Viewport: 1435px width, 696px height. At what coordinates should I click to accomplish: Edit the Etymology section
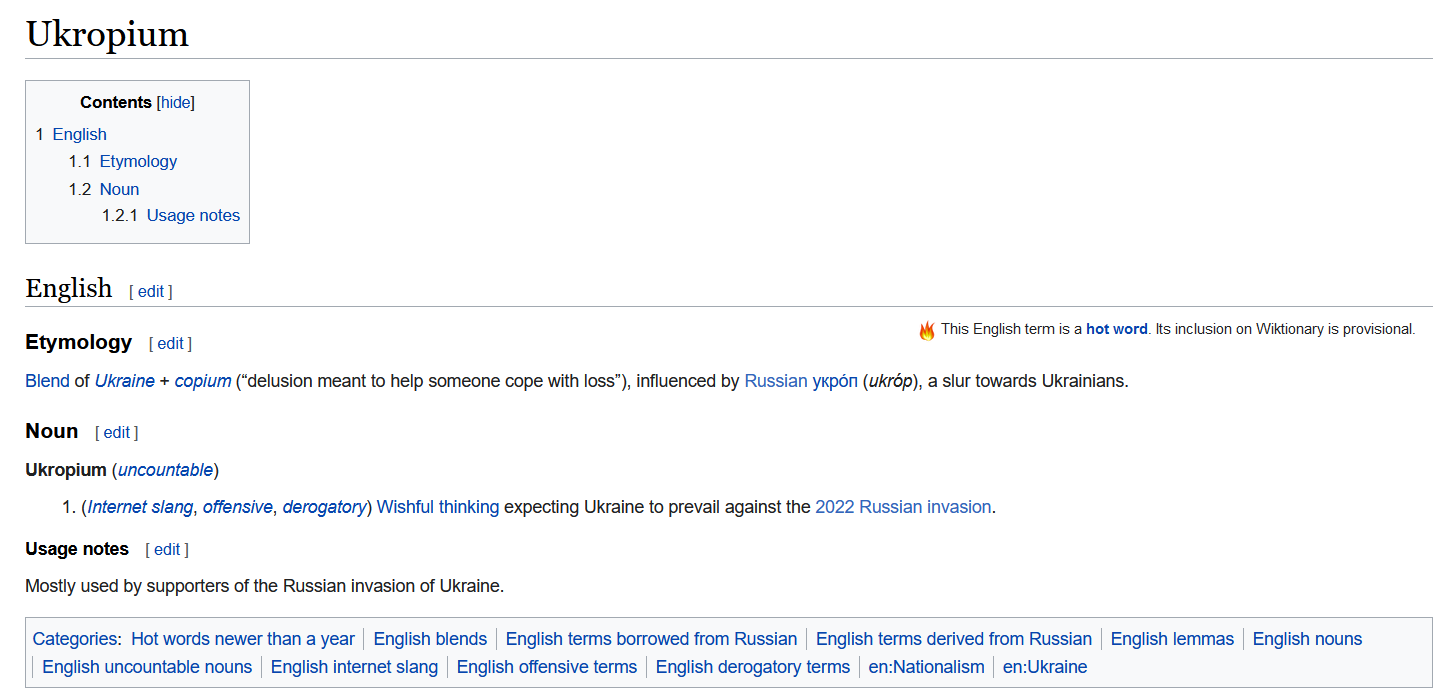coord(171,343)
